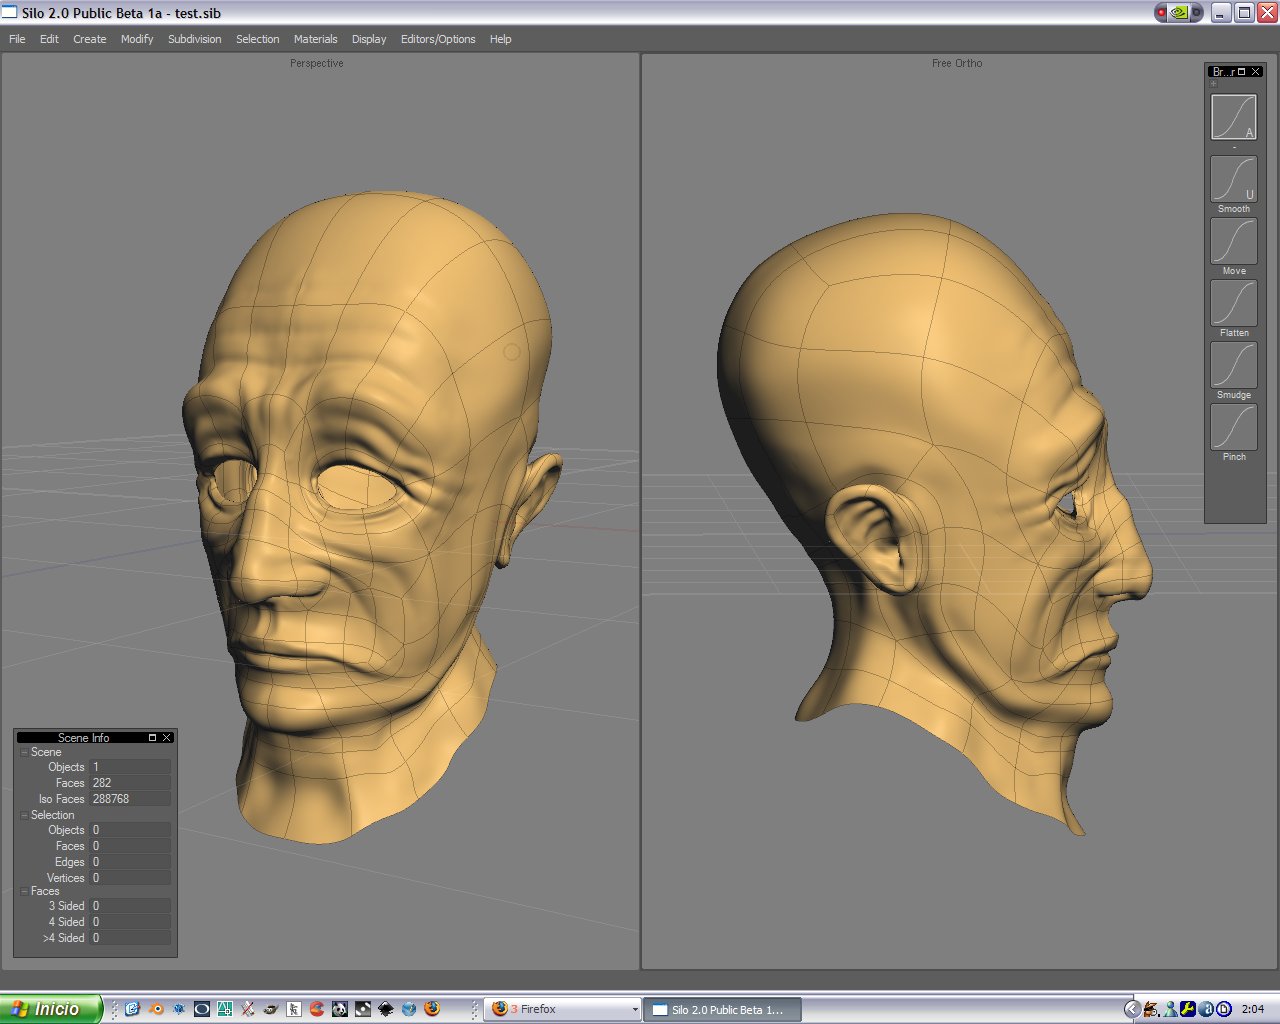The width and height of the screenshot is (1280, 1024).
Task: Open the Display menu
Action: pyautogui.click(x=368, y=39)
